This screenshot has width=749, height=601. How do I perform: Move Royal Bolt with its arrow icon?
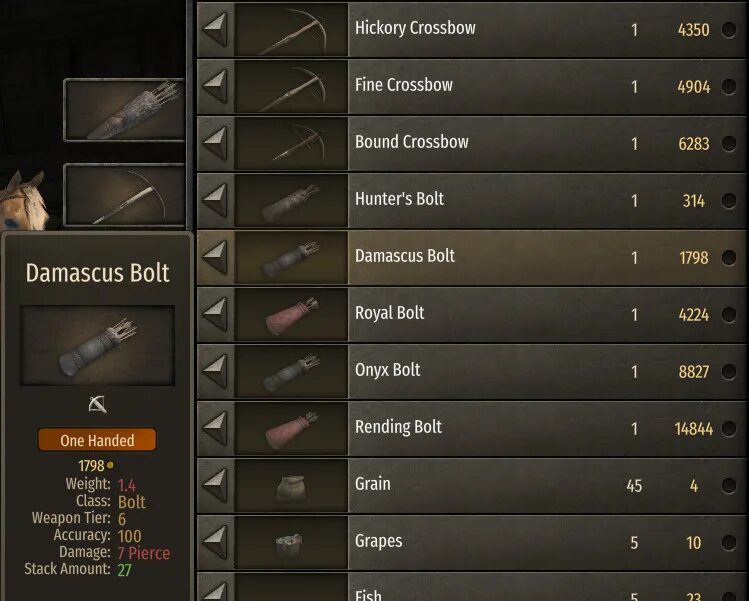pos(215,314)
